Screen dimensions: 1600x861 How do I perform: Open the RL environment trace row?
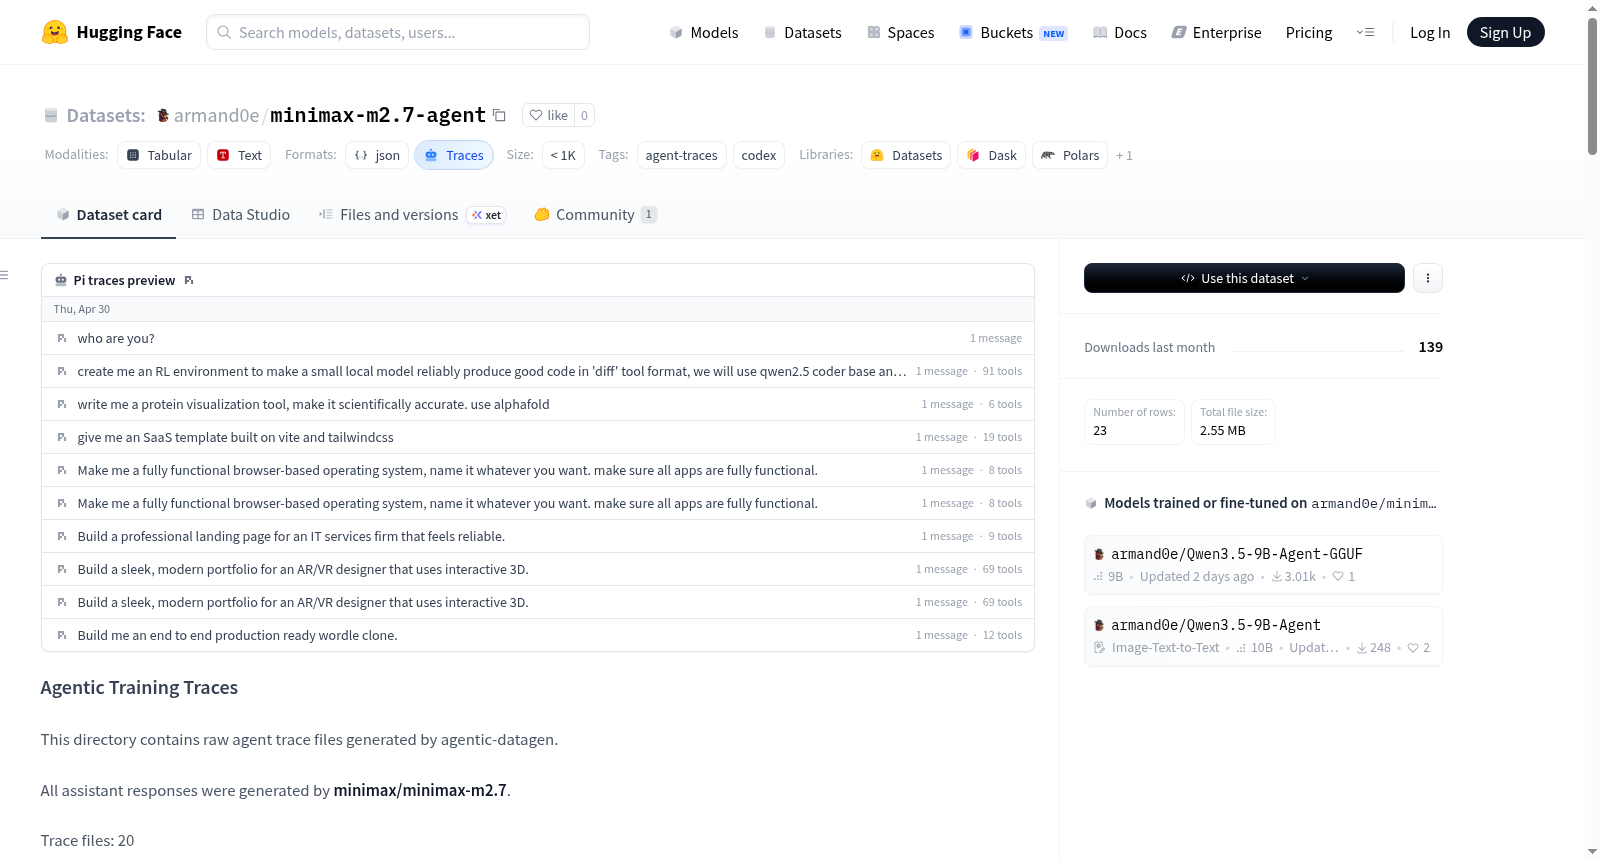tap(538, 371)
